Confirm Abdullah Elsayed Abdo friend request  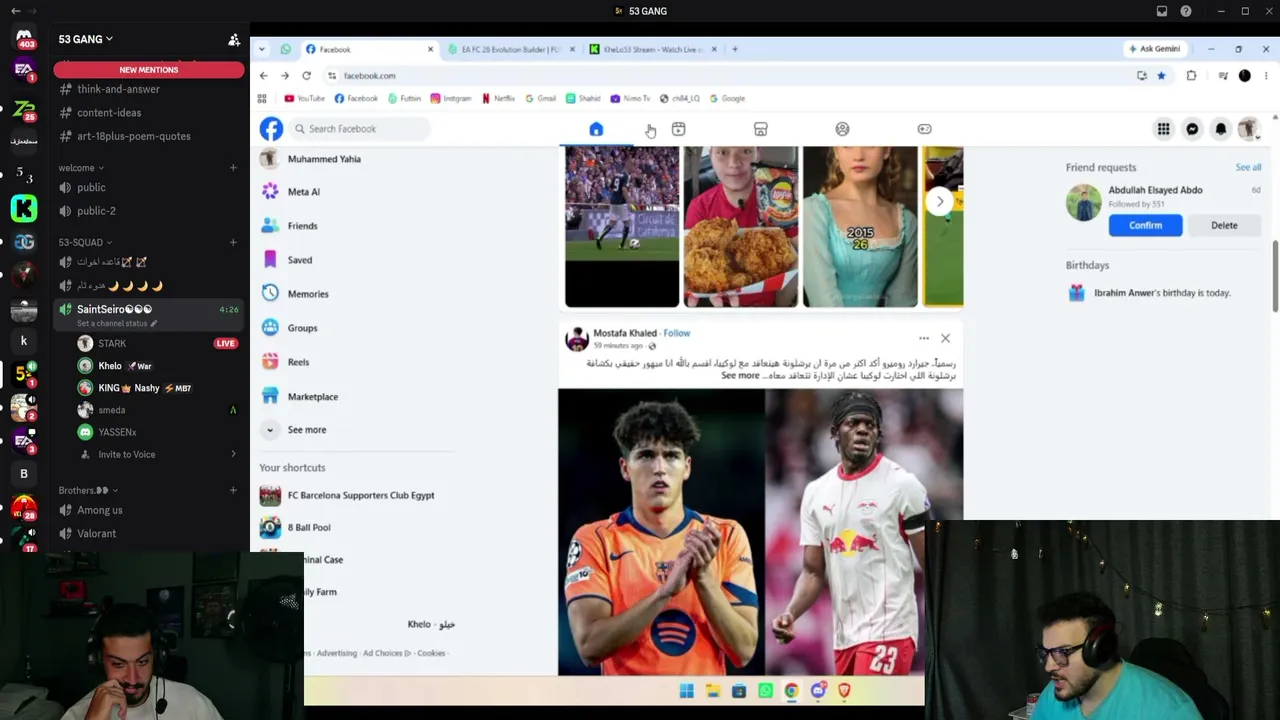[x=1146, y=226]
